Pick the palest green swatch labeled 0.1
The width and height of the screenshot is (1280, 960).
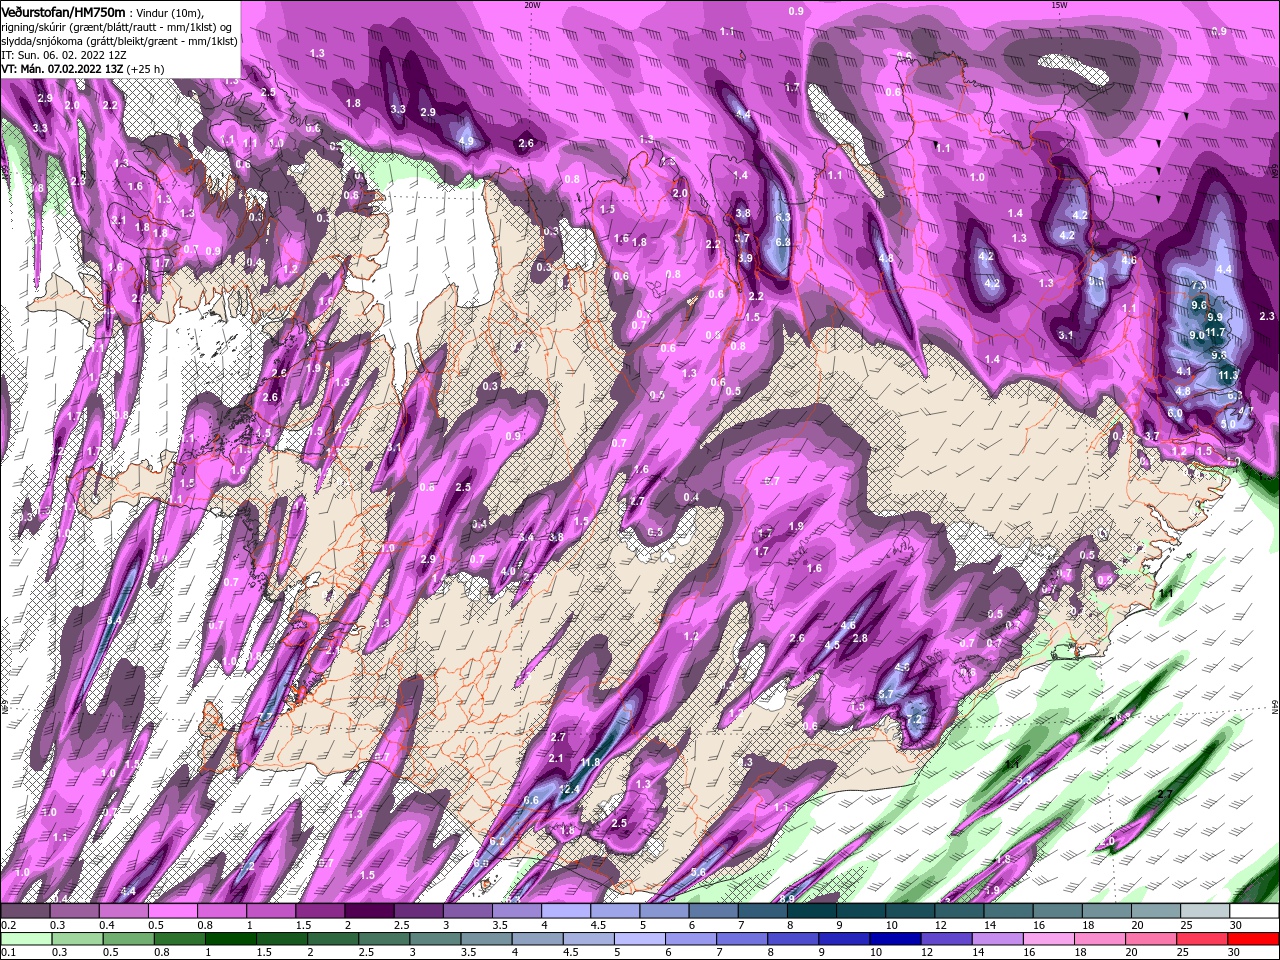(x=25, y=939)
